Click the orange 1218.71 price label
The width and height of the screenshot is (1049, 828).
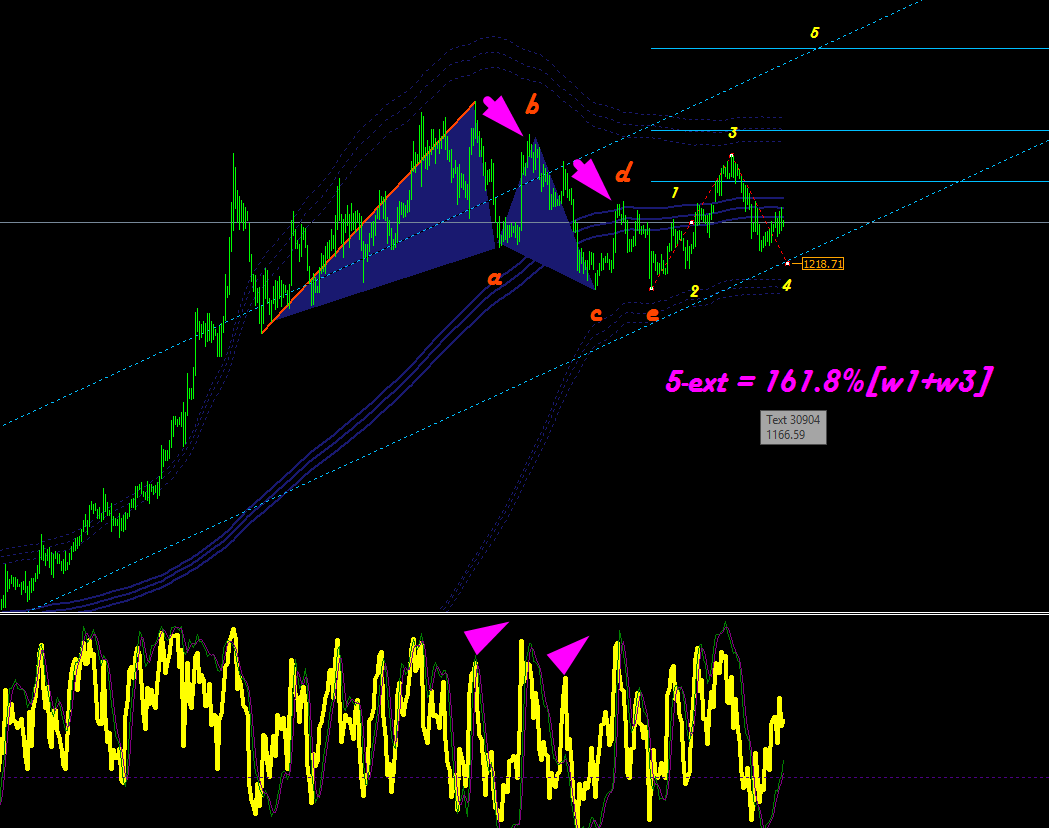(823, 264)
